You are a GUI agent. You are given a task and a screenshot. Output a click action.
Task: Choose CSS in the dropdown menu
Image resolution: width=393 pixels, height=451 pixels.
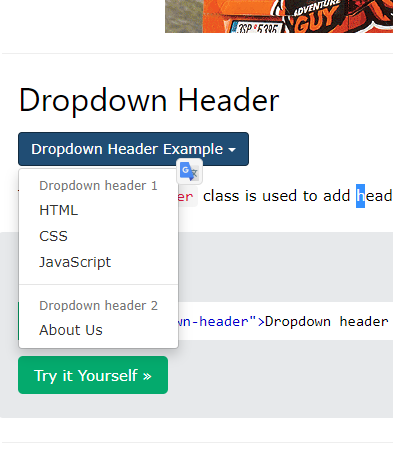click(x=98, y=236)
